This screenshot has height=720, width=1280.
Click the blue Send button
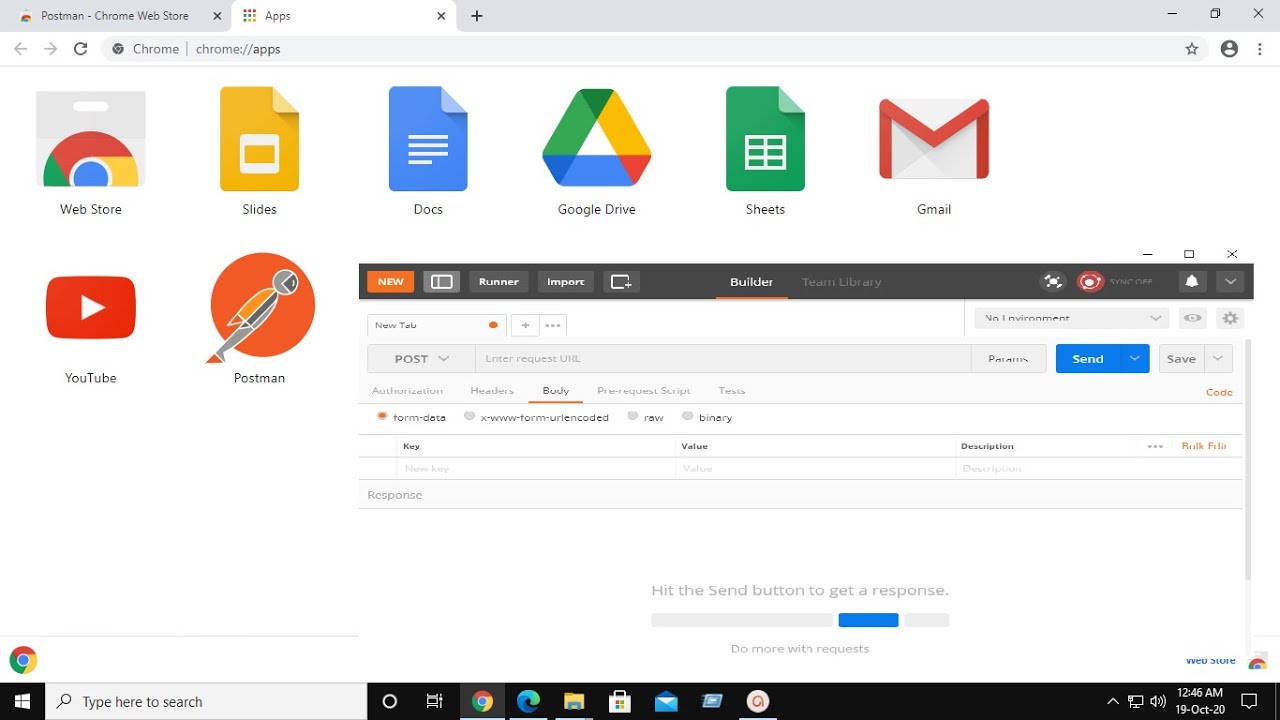[x=1088, y=359]
